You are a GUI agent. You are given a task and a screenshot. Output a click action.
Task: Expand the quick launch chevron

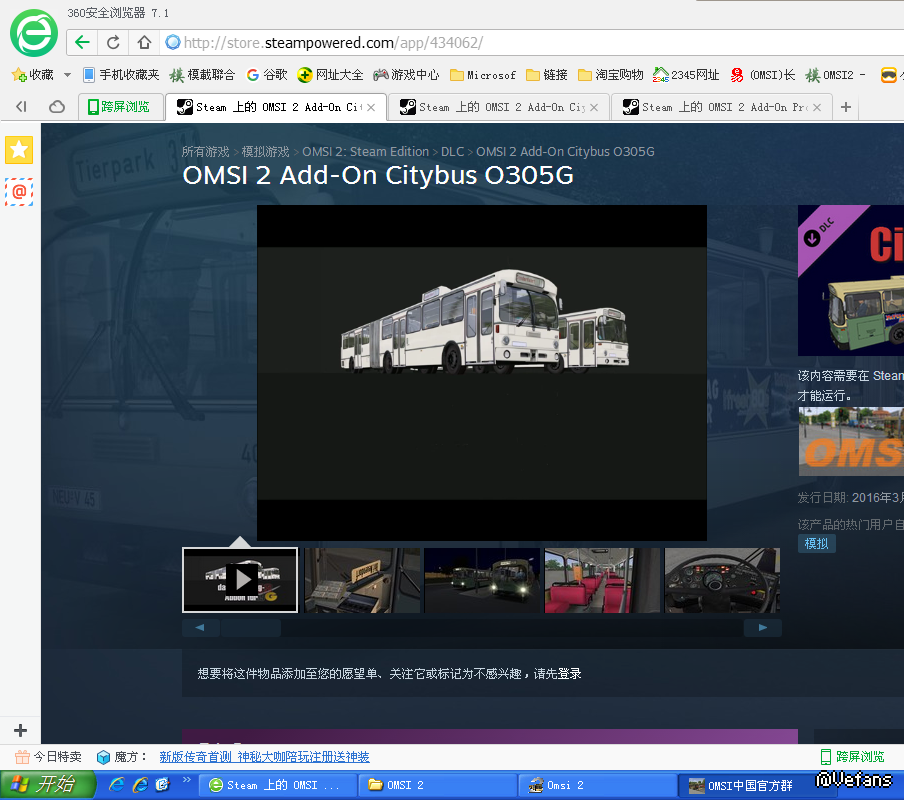click(x=187, y=780)
